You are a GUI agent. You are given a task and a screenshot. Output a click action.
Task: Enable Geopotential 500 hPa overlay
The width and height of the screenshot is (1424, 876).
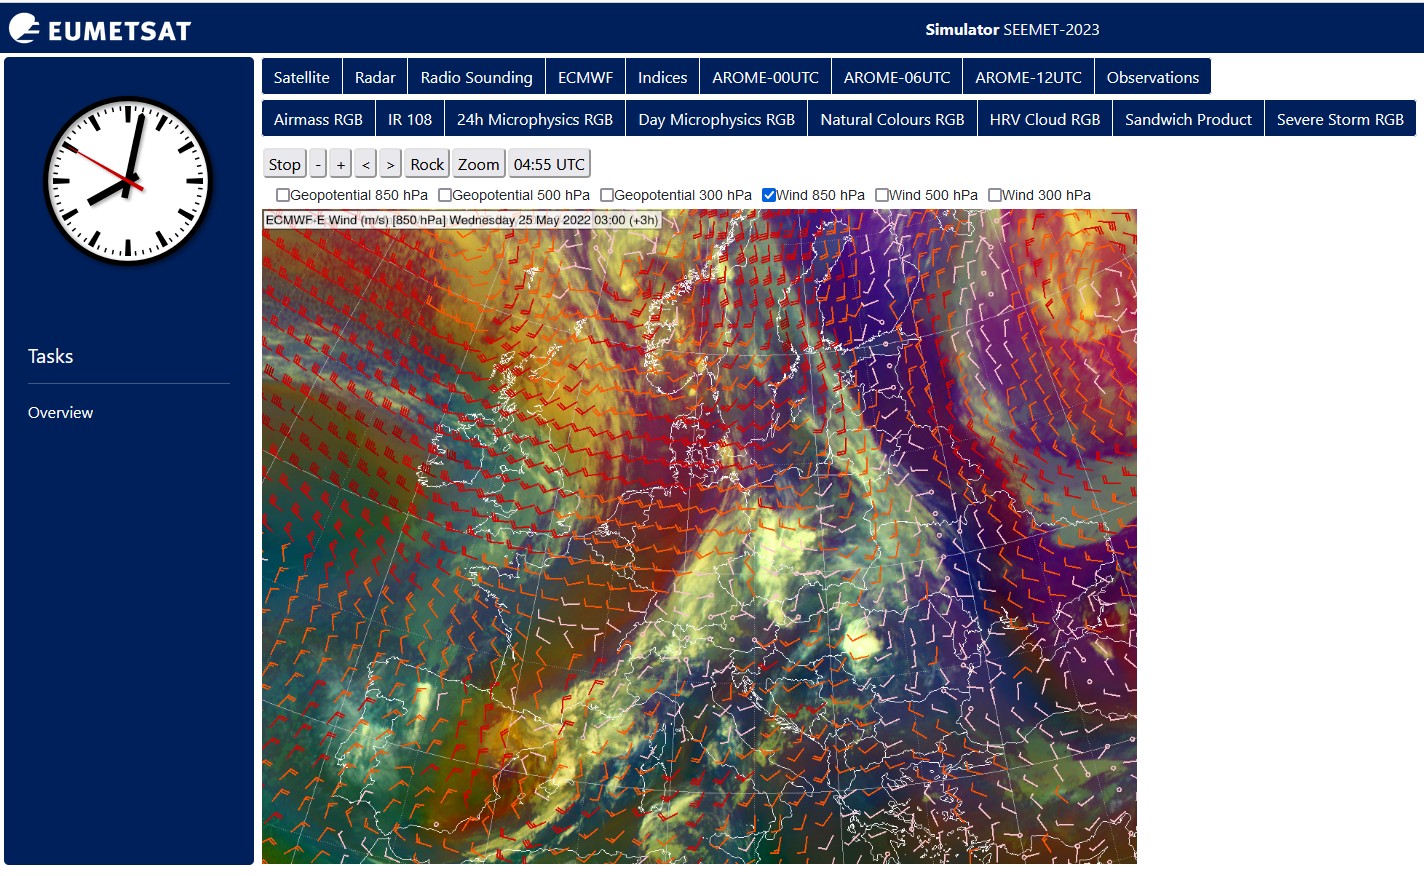(x=445, y=195)
